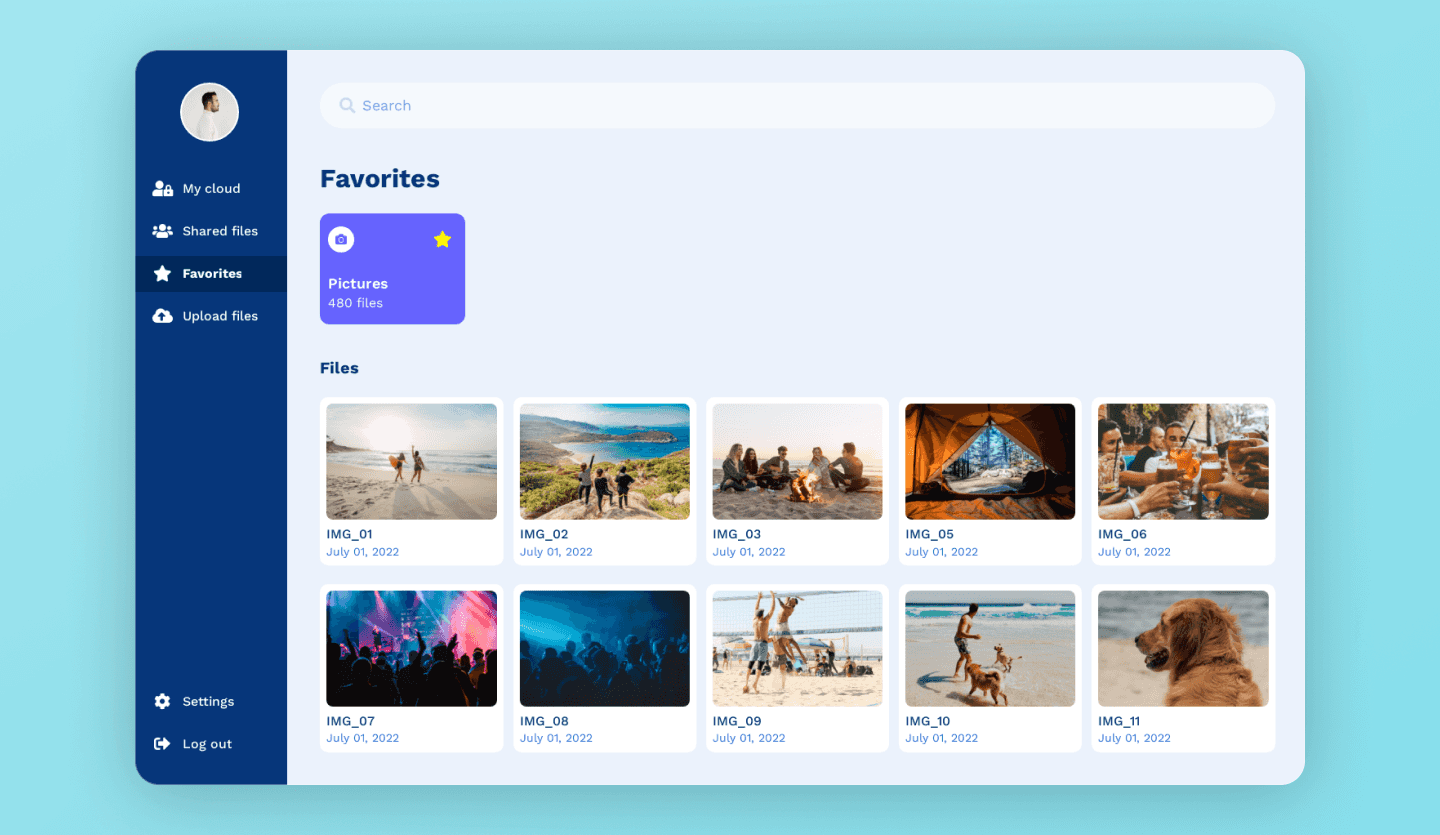Open the IMG_07 concert photo thumbnail

pos(411,648)
